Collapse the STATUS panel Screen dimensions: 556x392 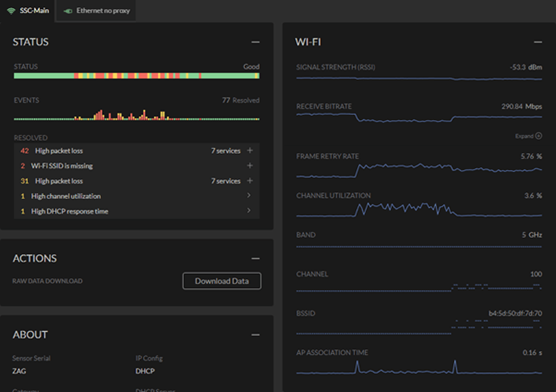click(x=255, y=42)
